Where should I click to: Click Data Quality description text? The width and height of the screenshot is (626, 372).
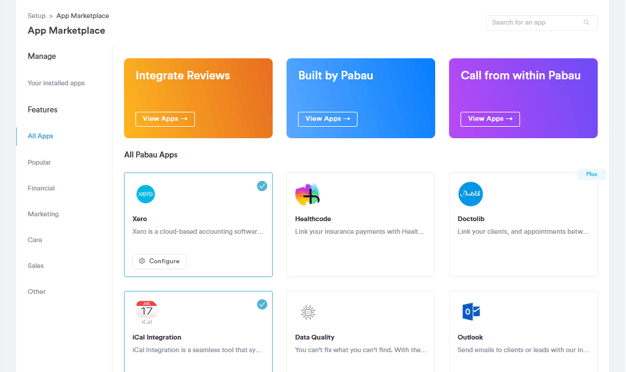361,350
